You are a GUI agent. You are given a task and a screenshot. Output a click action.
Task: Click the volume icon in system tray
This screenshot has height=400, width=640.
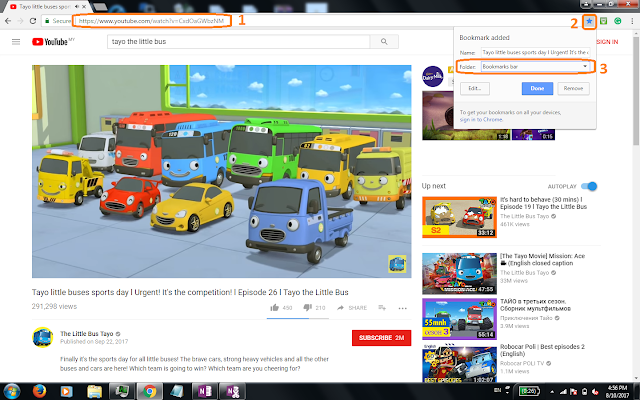click(596, 392)
